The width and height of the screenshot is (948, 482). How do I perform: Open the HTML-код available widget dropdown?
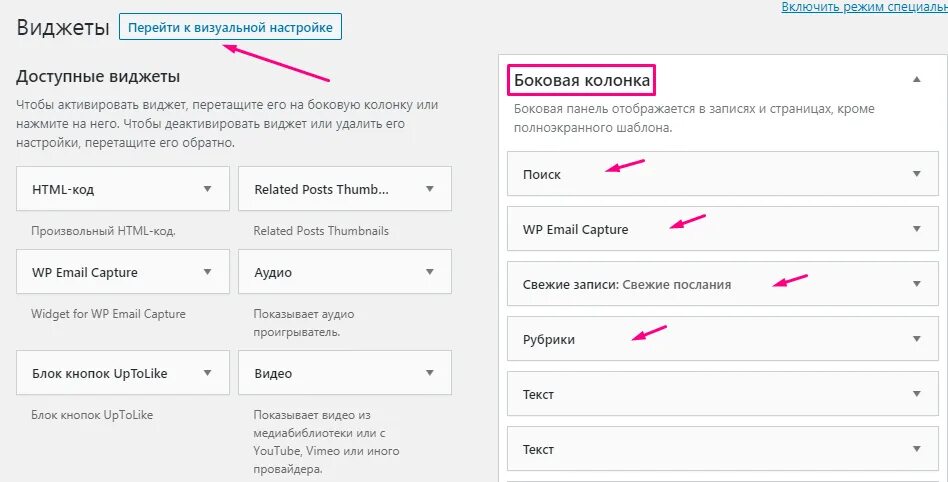pos(208,188)
